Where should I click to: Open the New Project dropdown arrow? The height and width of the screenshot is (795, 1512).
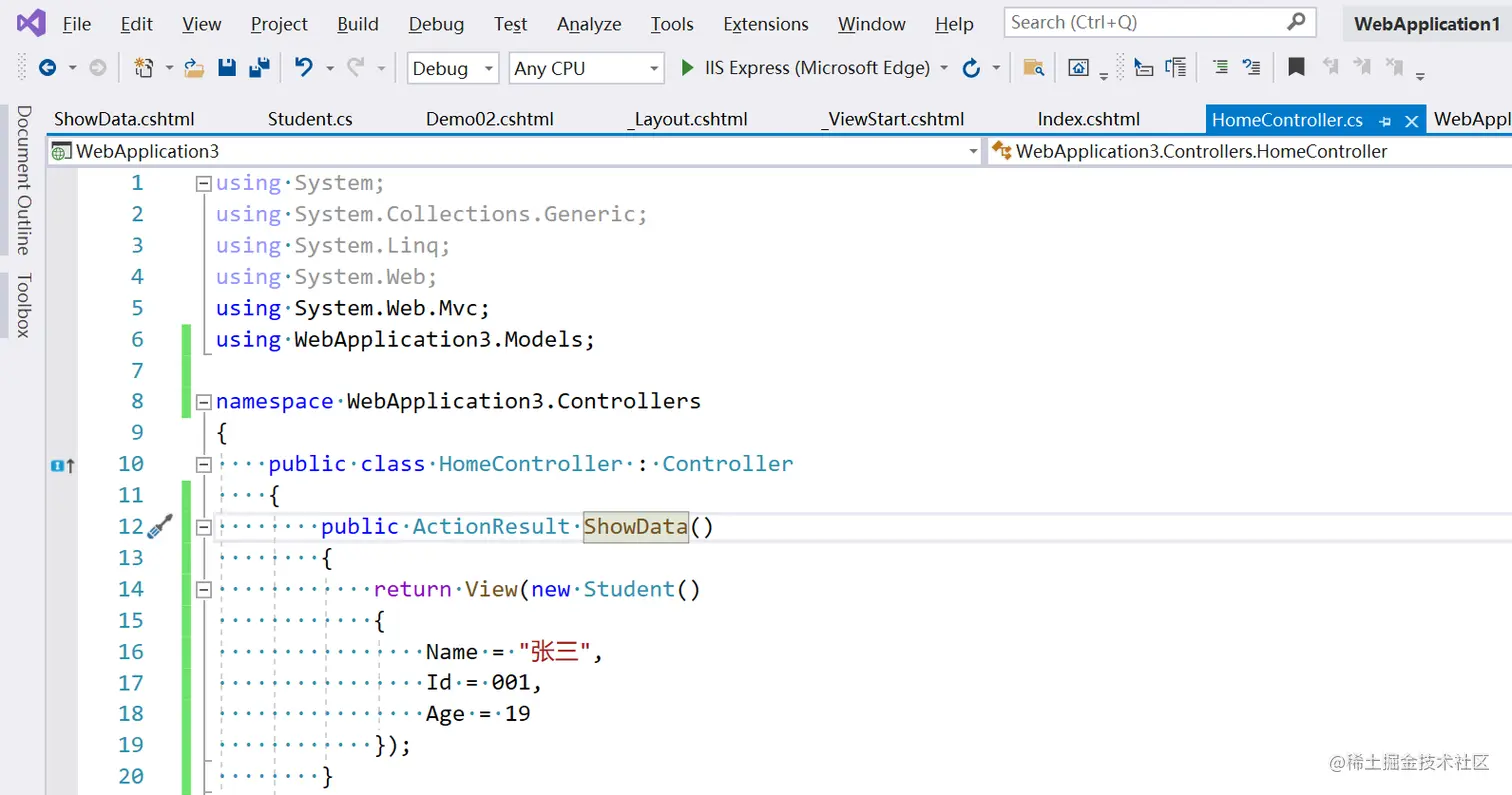(x=169, y=68)
